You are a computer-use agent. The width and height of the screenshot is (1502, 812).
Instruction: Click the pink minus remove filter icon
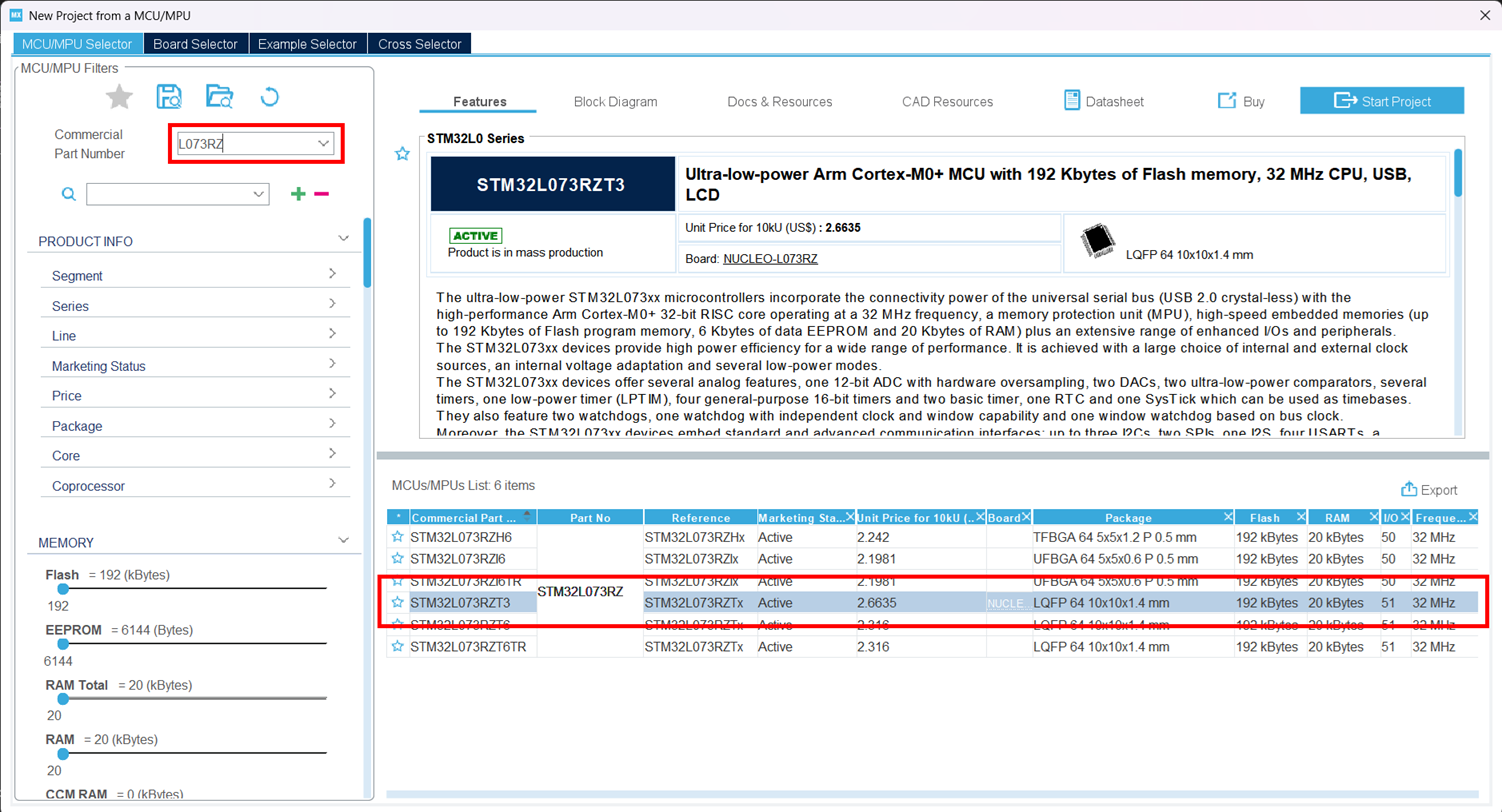pos(321,194)
